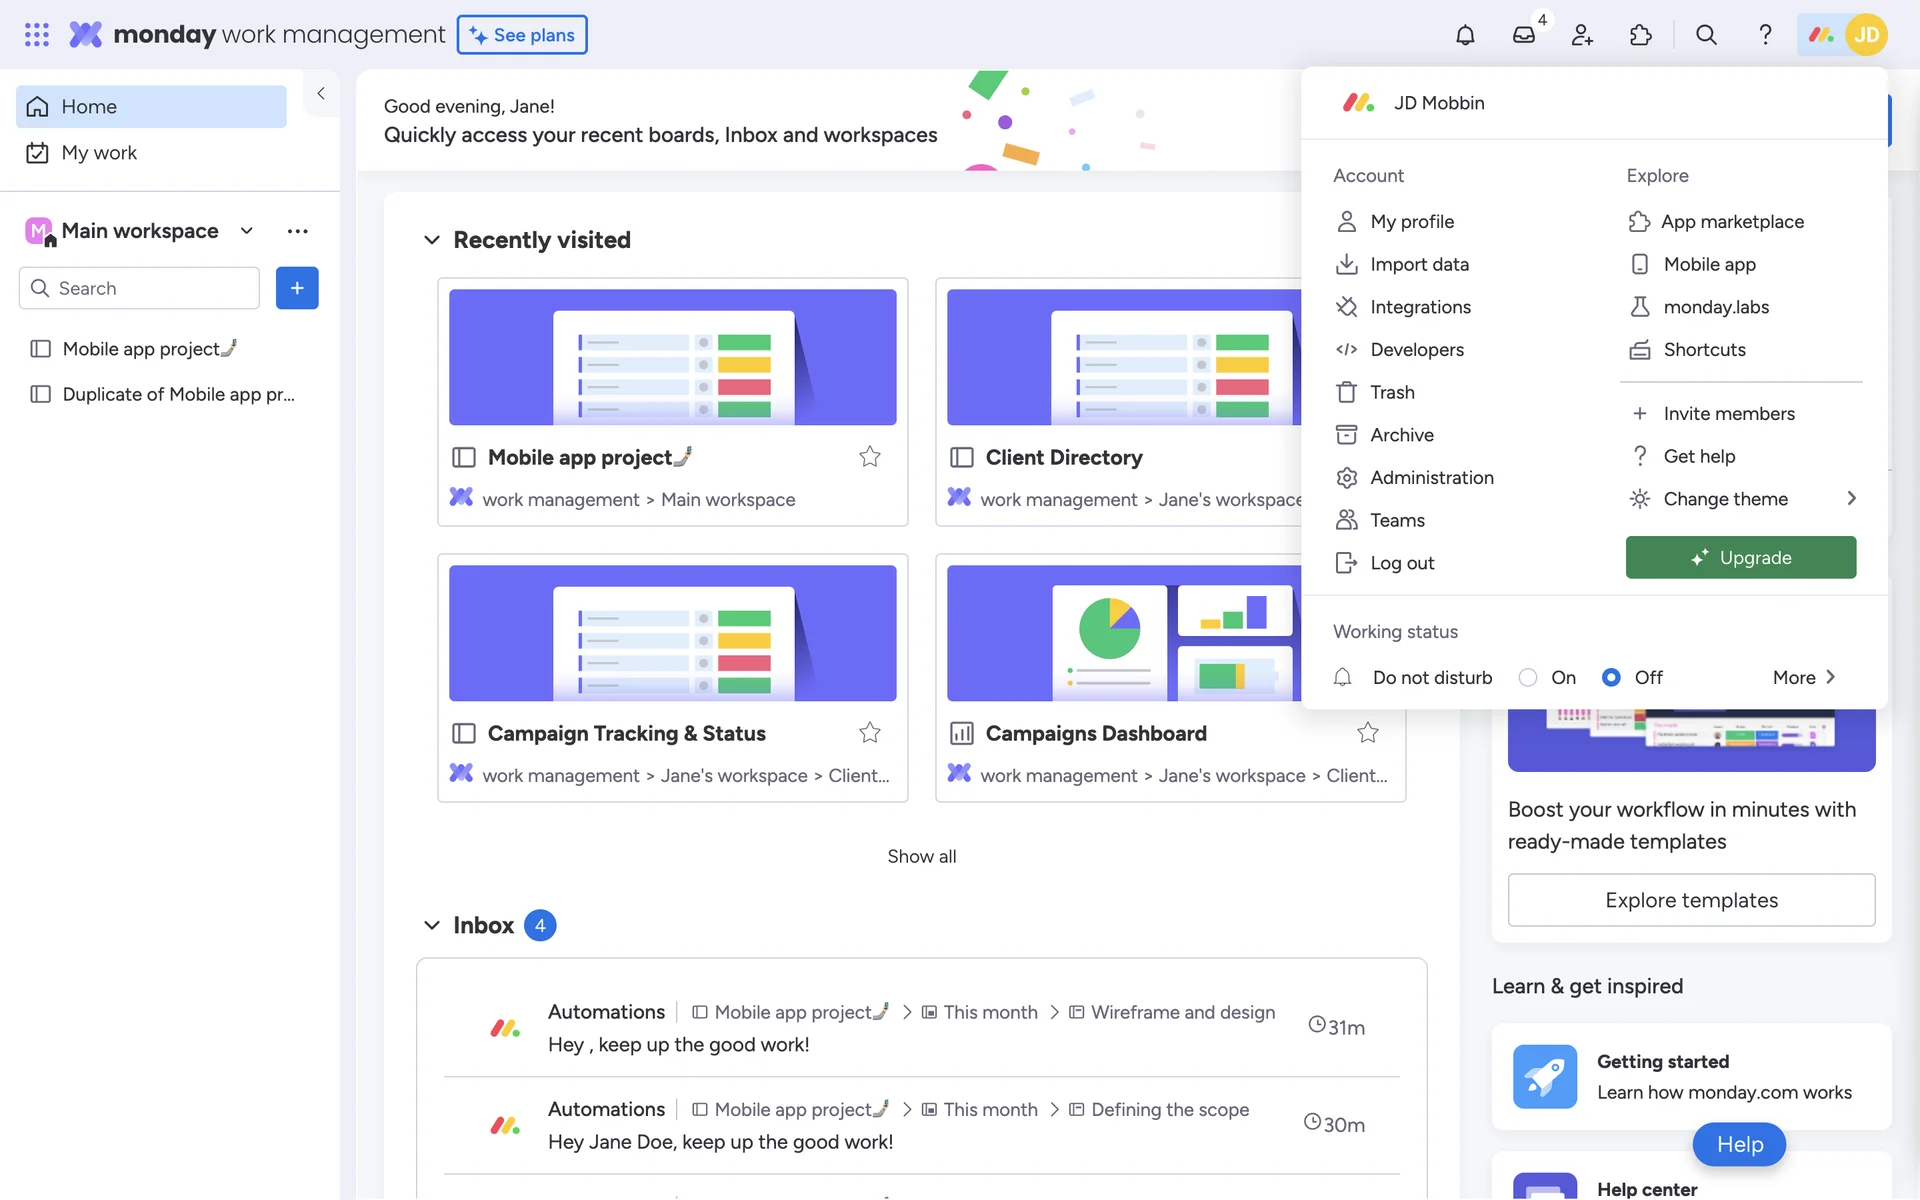This screenshot has height=1200, width=1920.
Task: Click the search magnifier in top bar
Action: point(1706,35)
